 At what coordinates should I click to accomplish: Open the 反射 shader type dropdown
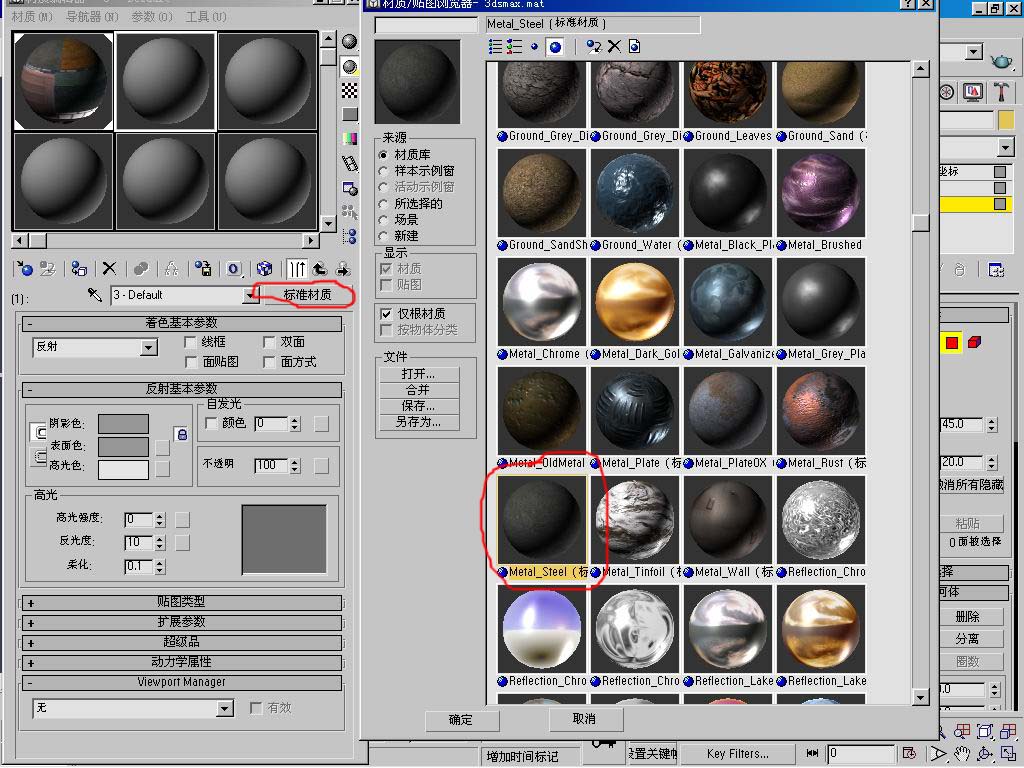[149, 347]
